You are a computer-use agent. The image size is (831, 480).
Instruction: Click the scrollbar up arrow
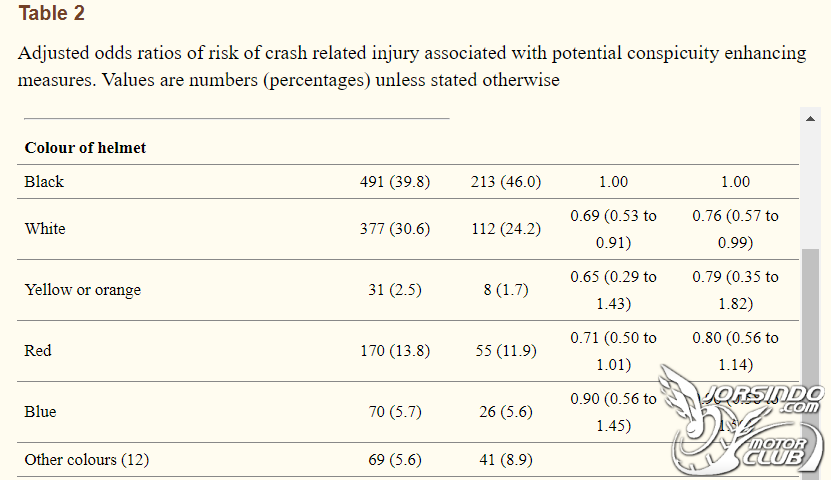point(810,119)
